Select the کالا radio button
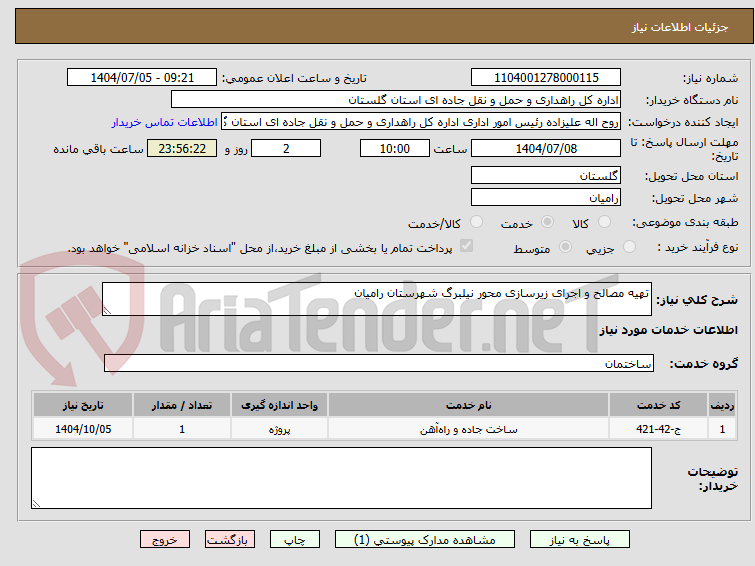This screenshot has width=755, height=566. tap(603, 222)
